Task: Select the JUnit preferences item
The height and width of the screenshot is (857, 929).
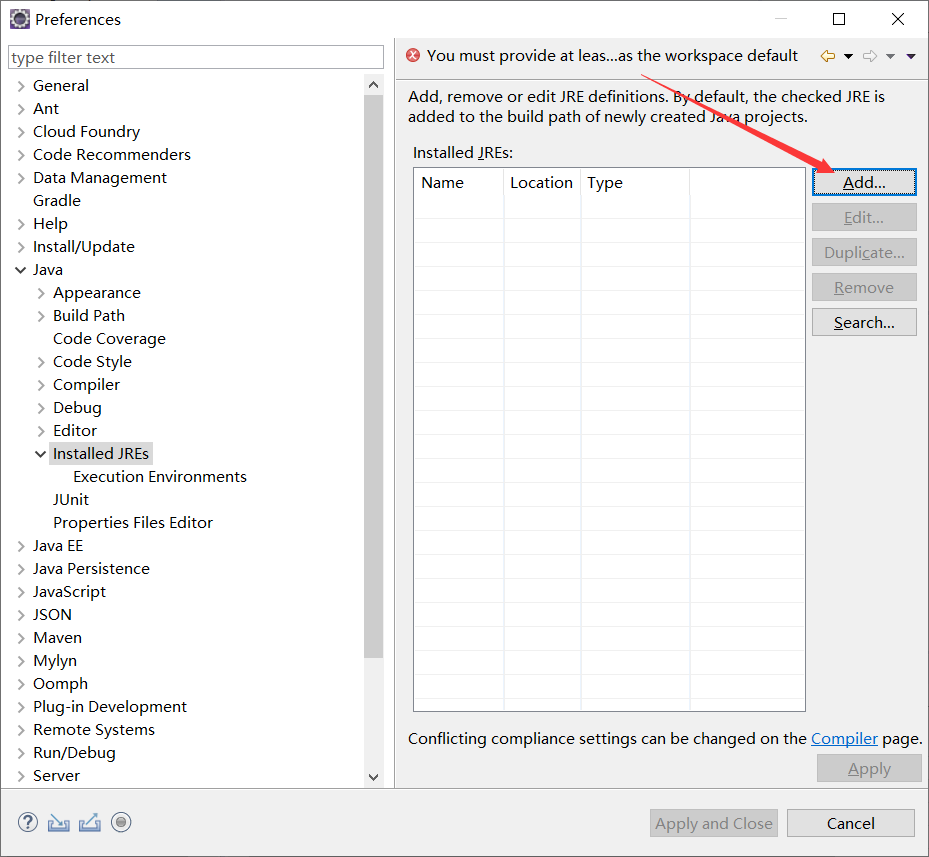Action: (71, 500)
